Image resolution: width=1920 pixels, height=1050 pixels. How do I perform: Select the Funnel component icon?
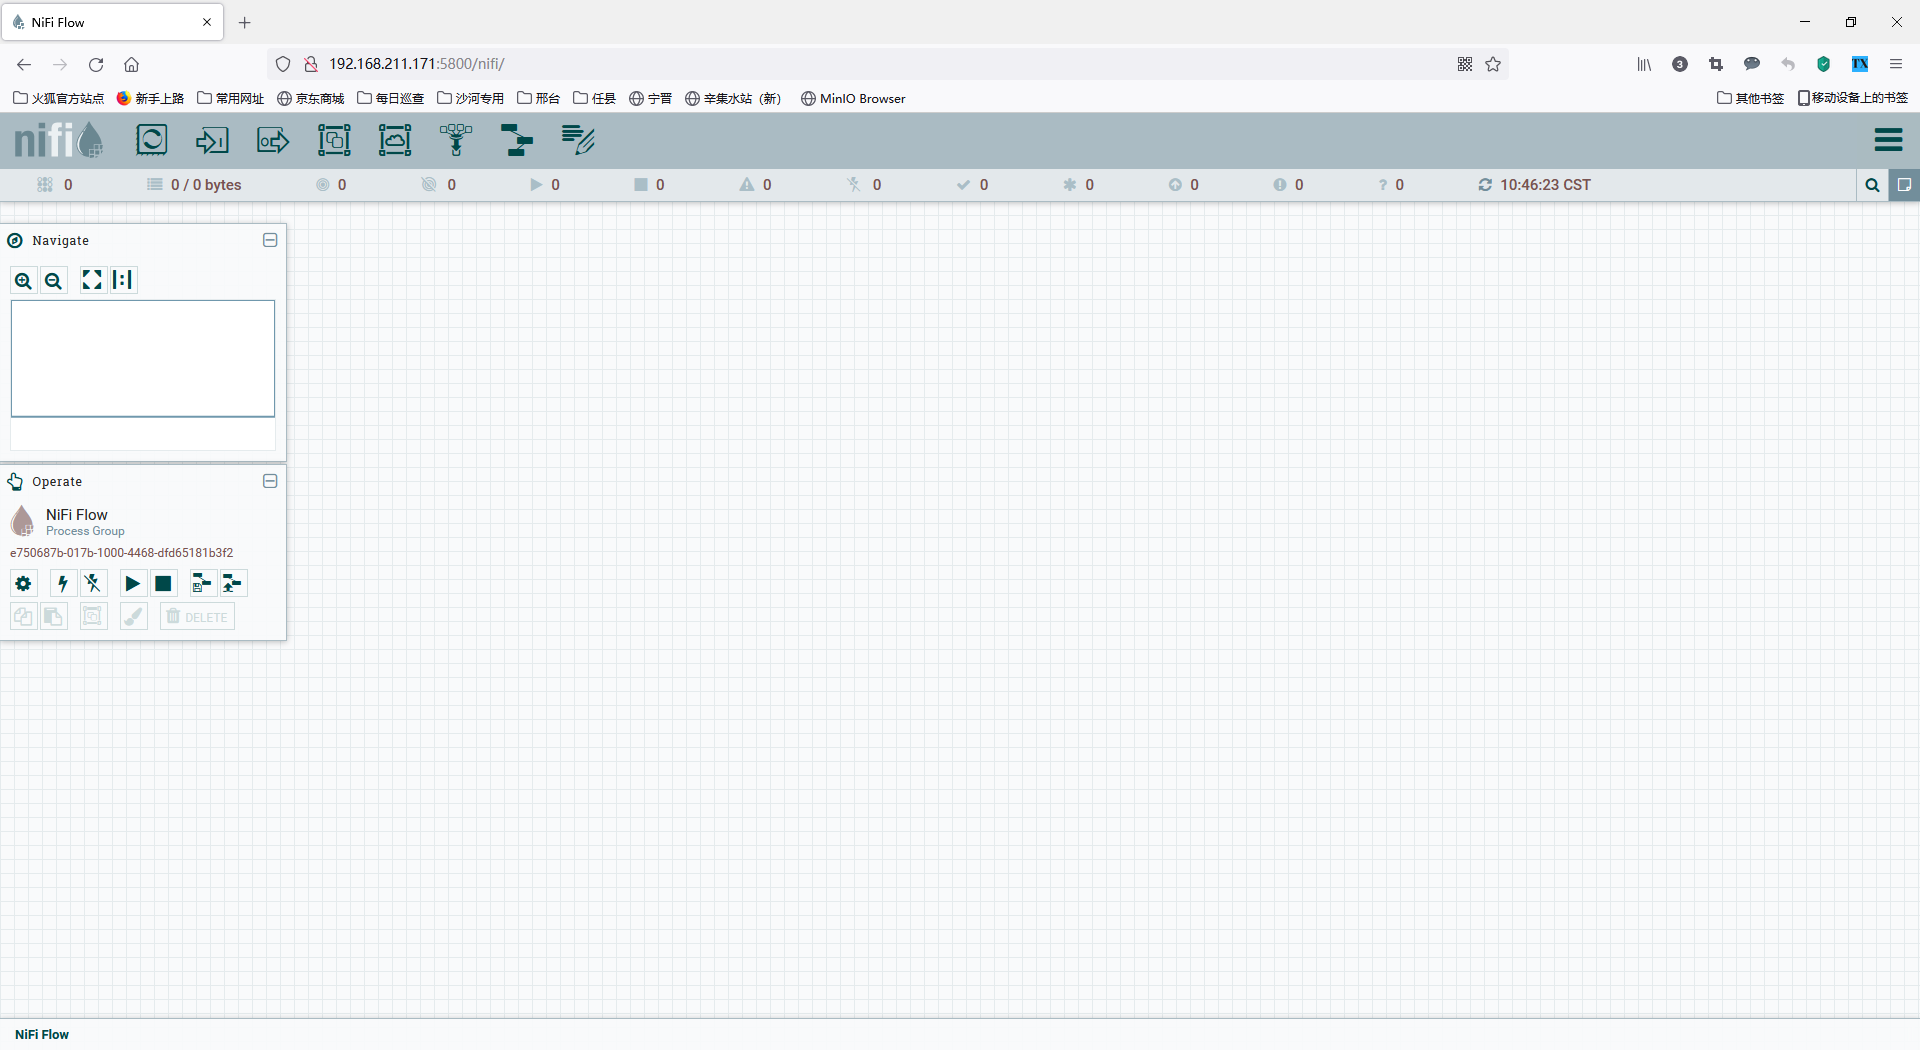pos(456,140)
